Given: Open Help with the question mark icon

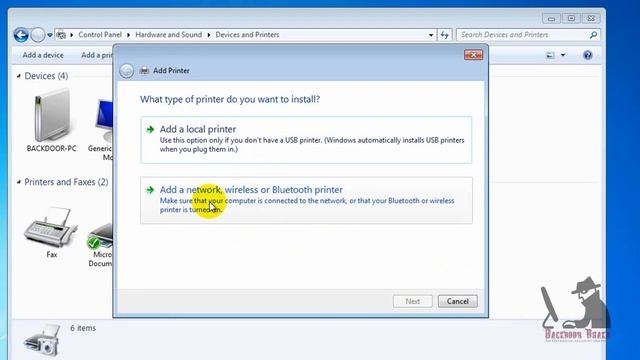Looking at the screenshot, I should pyautogui.click(x=587, y=55).
